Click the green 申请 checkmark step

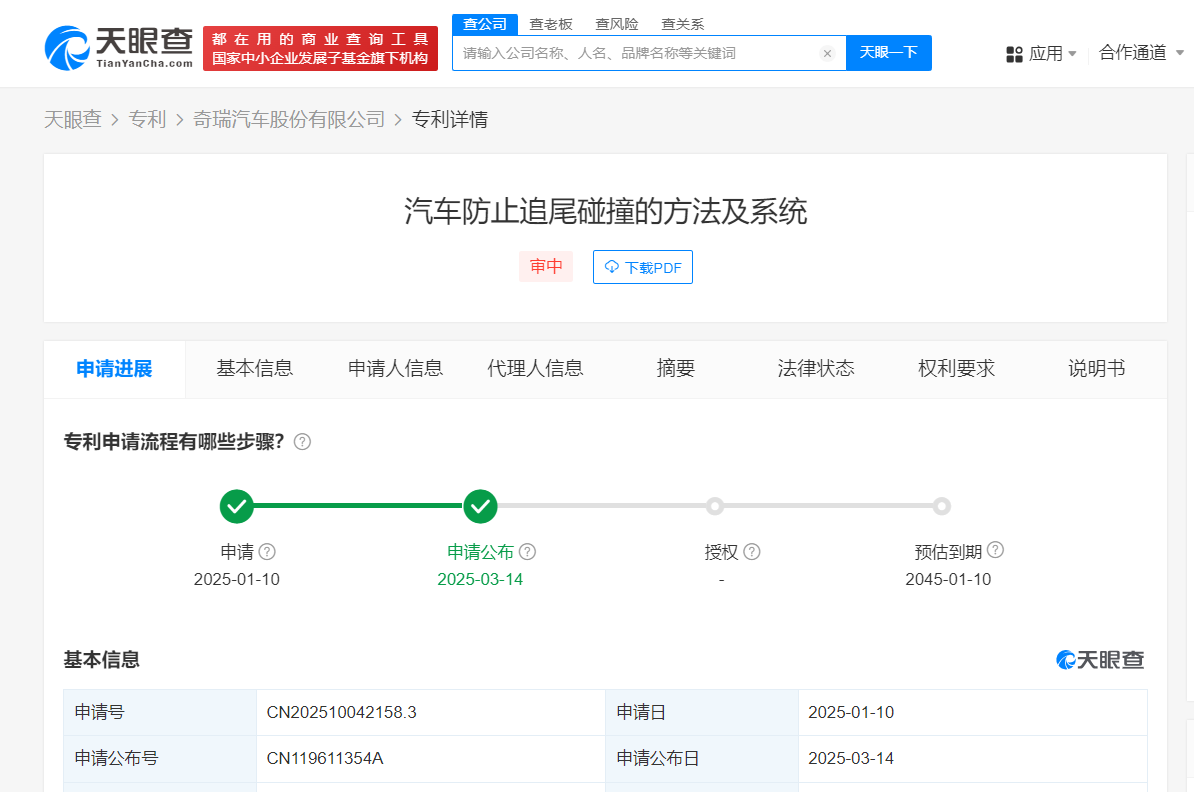coord(237,507)
